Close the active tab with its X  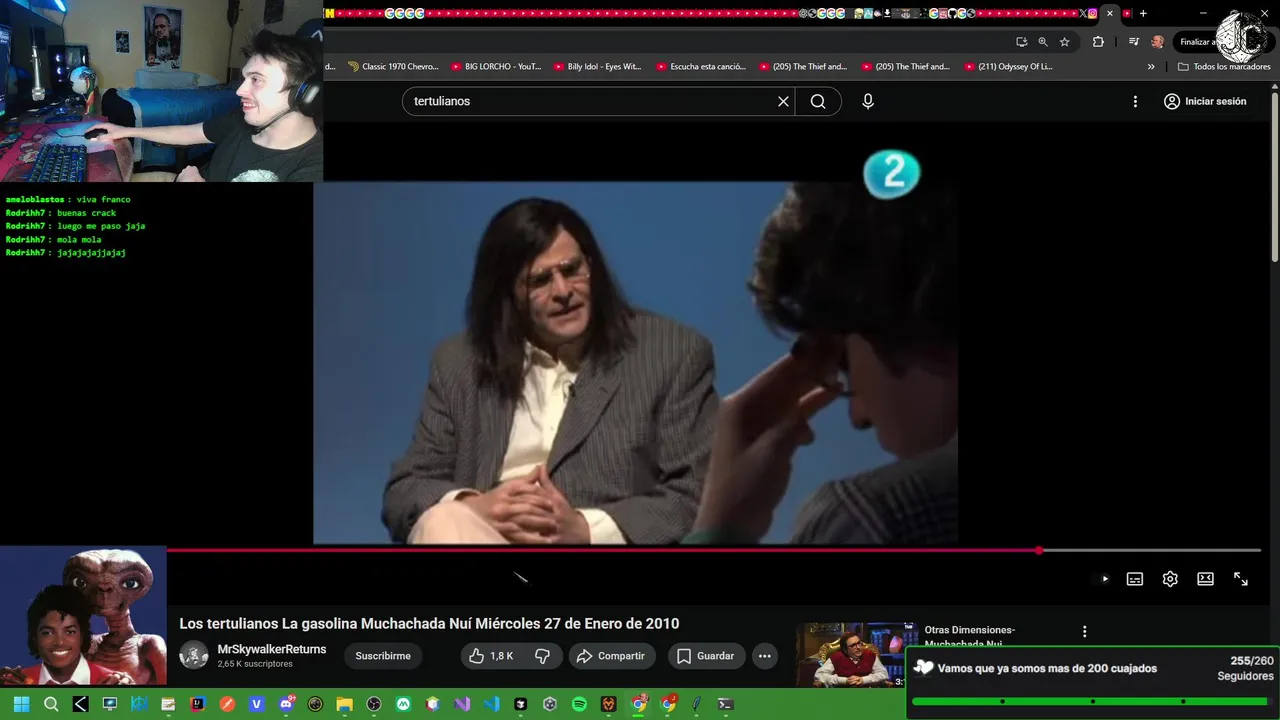pyautogui.click(x=1109, y=13)
